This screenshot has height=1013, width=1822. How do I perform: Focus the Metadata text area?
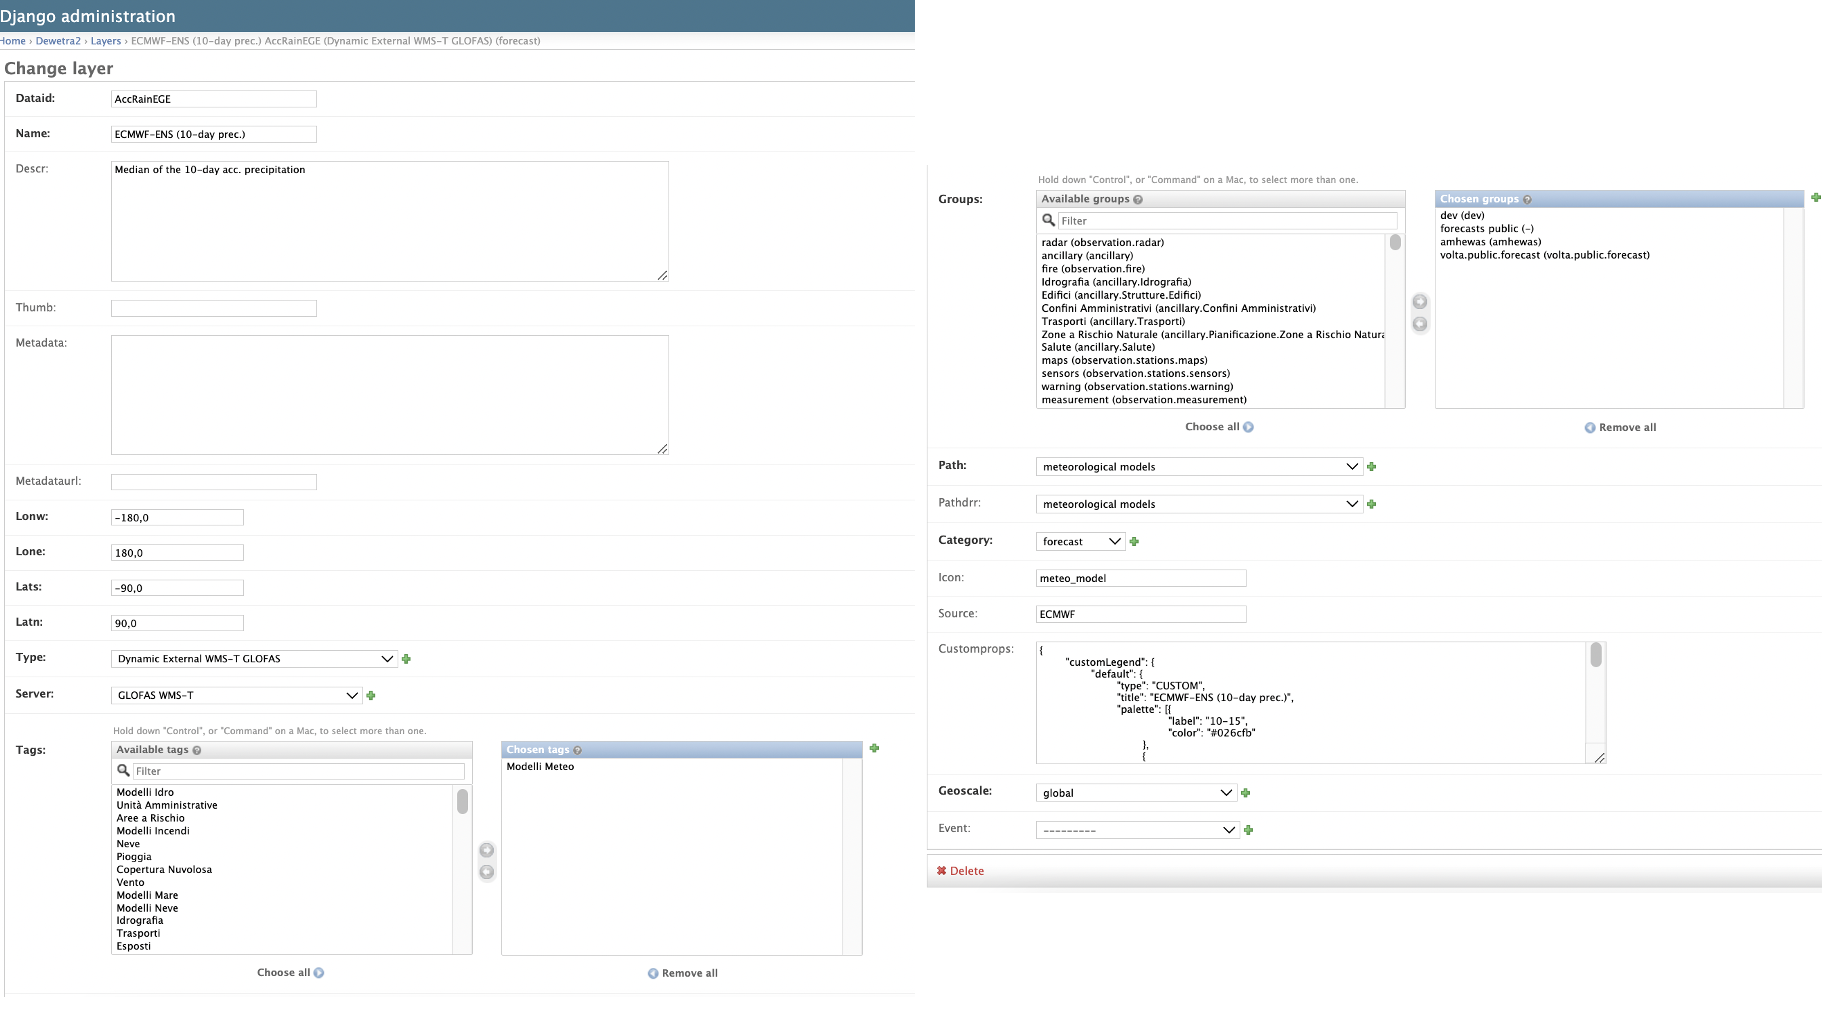pyautogui.click(x=390, y=395)
